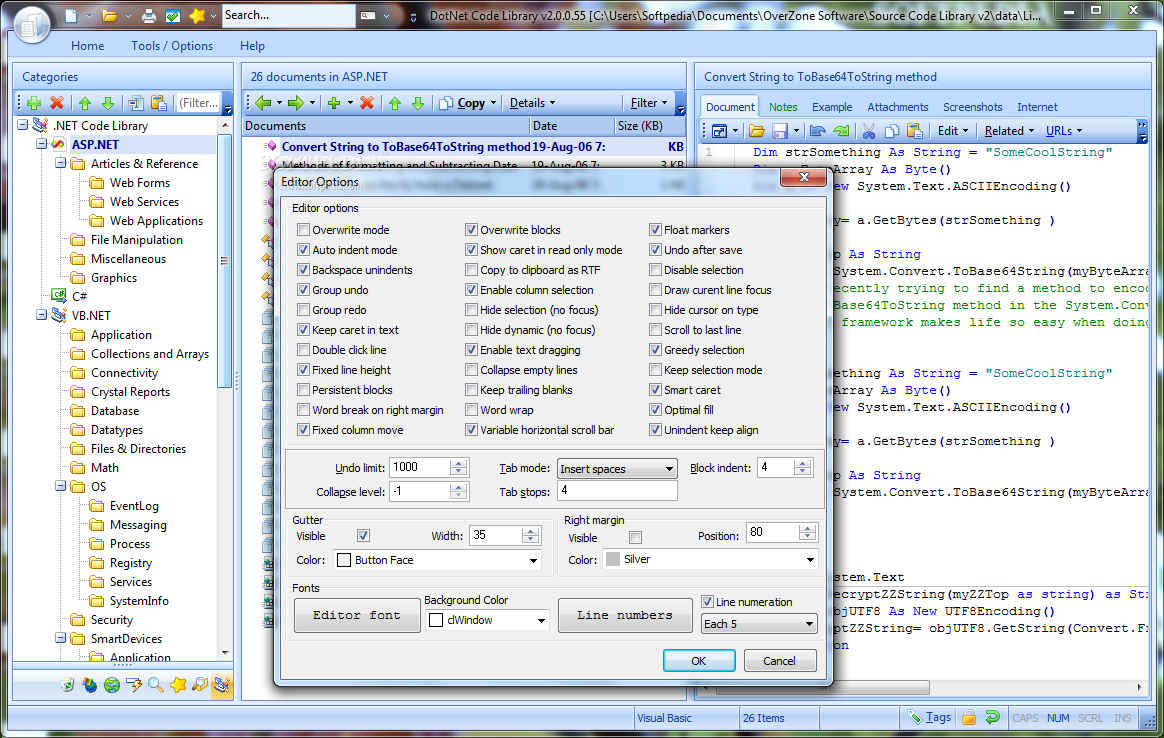
Task: Enable the Overwrite mode checkbox
Action: click(303, 230)
